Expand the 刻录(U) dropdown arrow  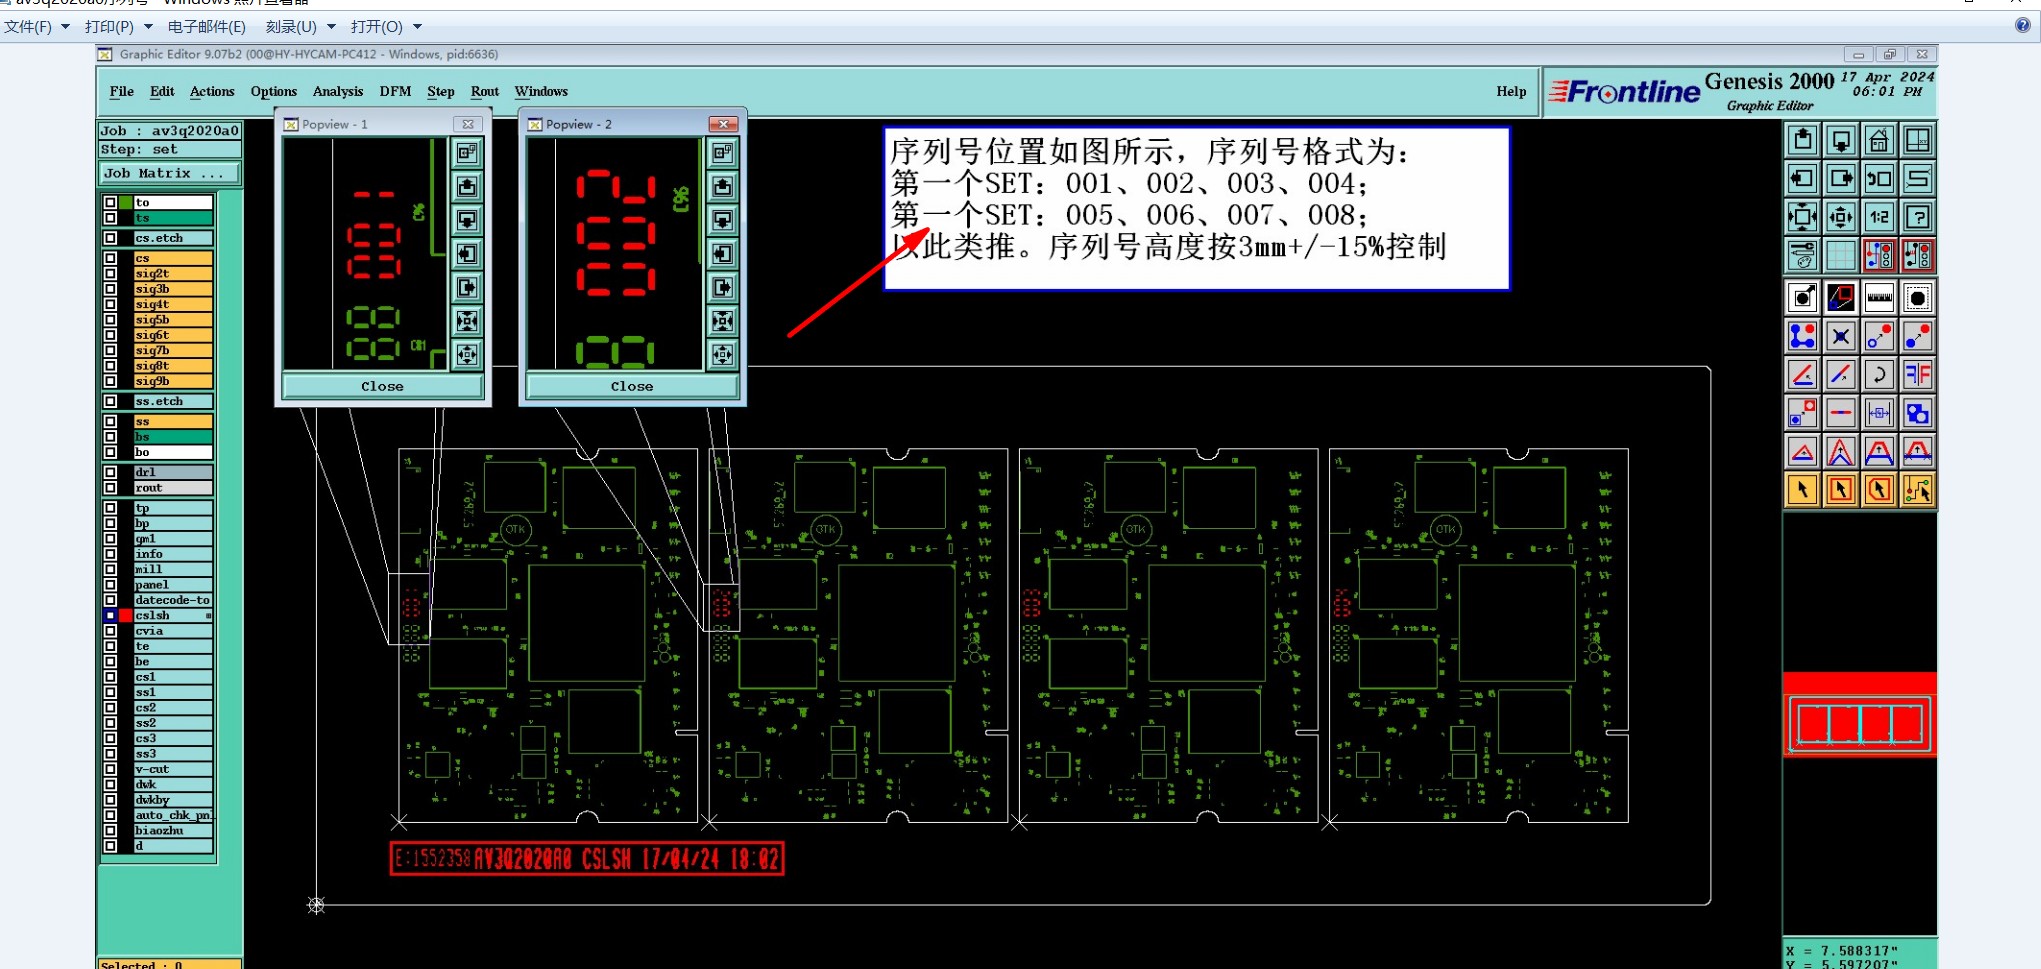[x=332, y=27]
